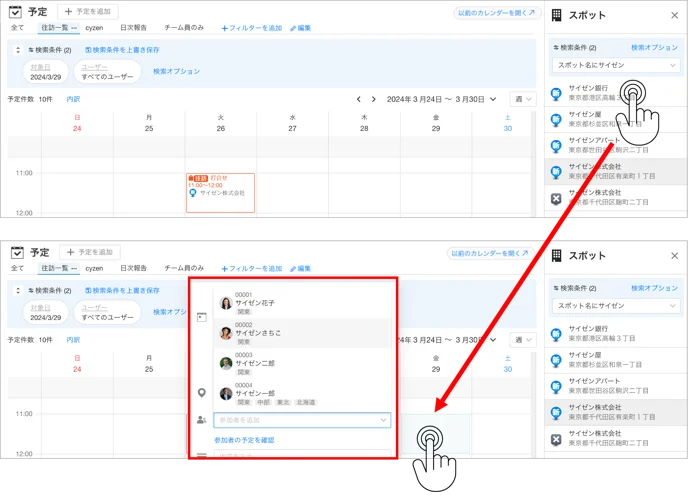The image size is (688, 496).
Task: Click 東京都世田谷区駒沢二丁目 address in lower screenshot
Action: point(608,391)
